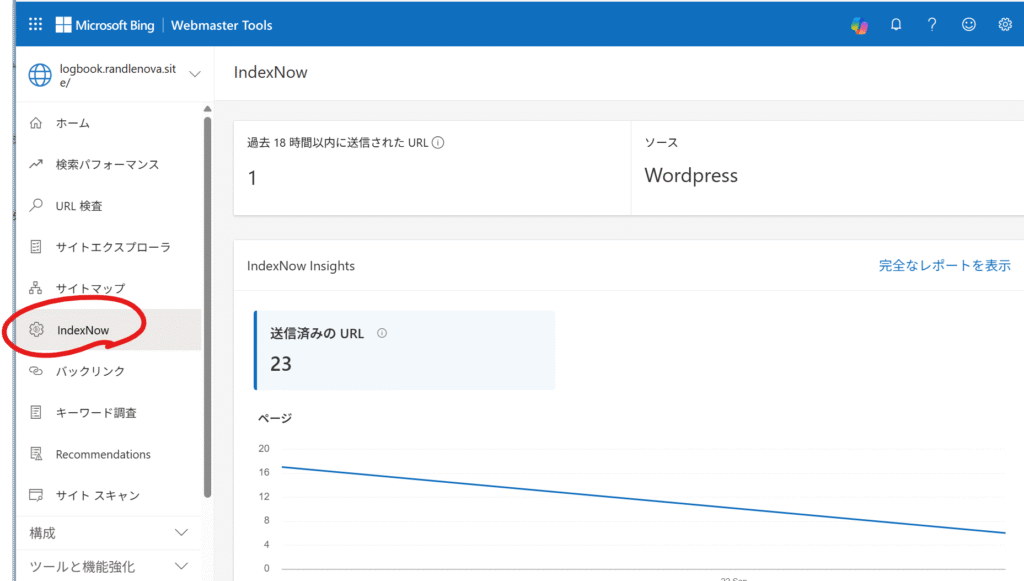The height and width of the screenshot is (581, 1024).
Task: Select URL 検査 in the sidebar
Action: [x=79, y=206]
